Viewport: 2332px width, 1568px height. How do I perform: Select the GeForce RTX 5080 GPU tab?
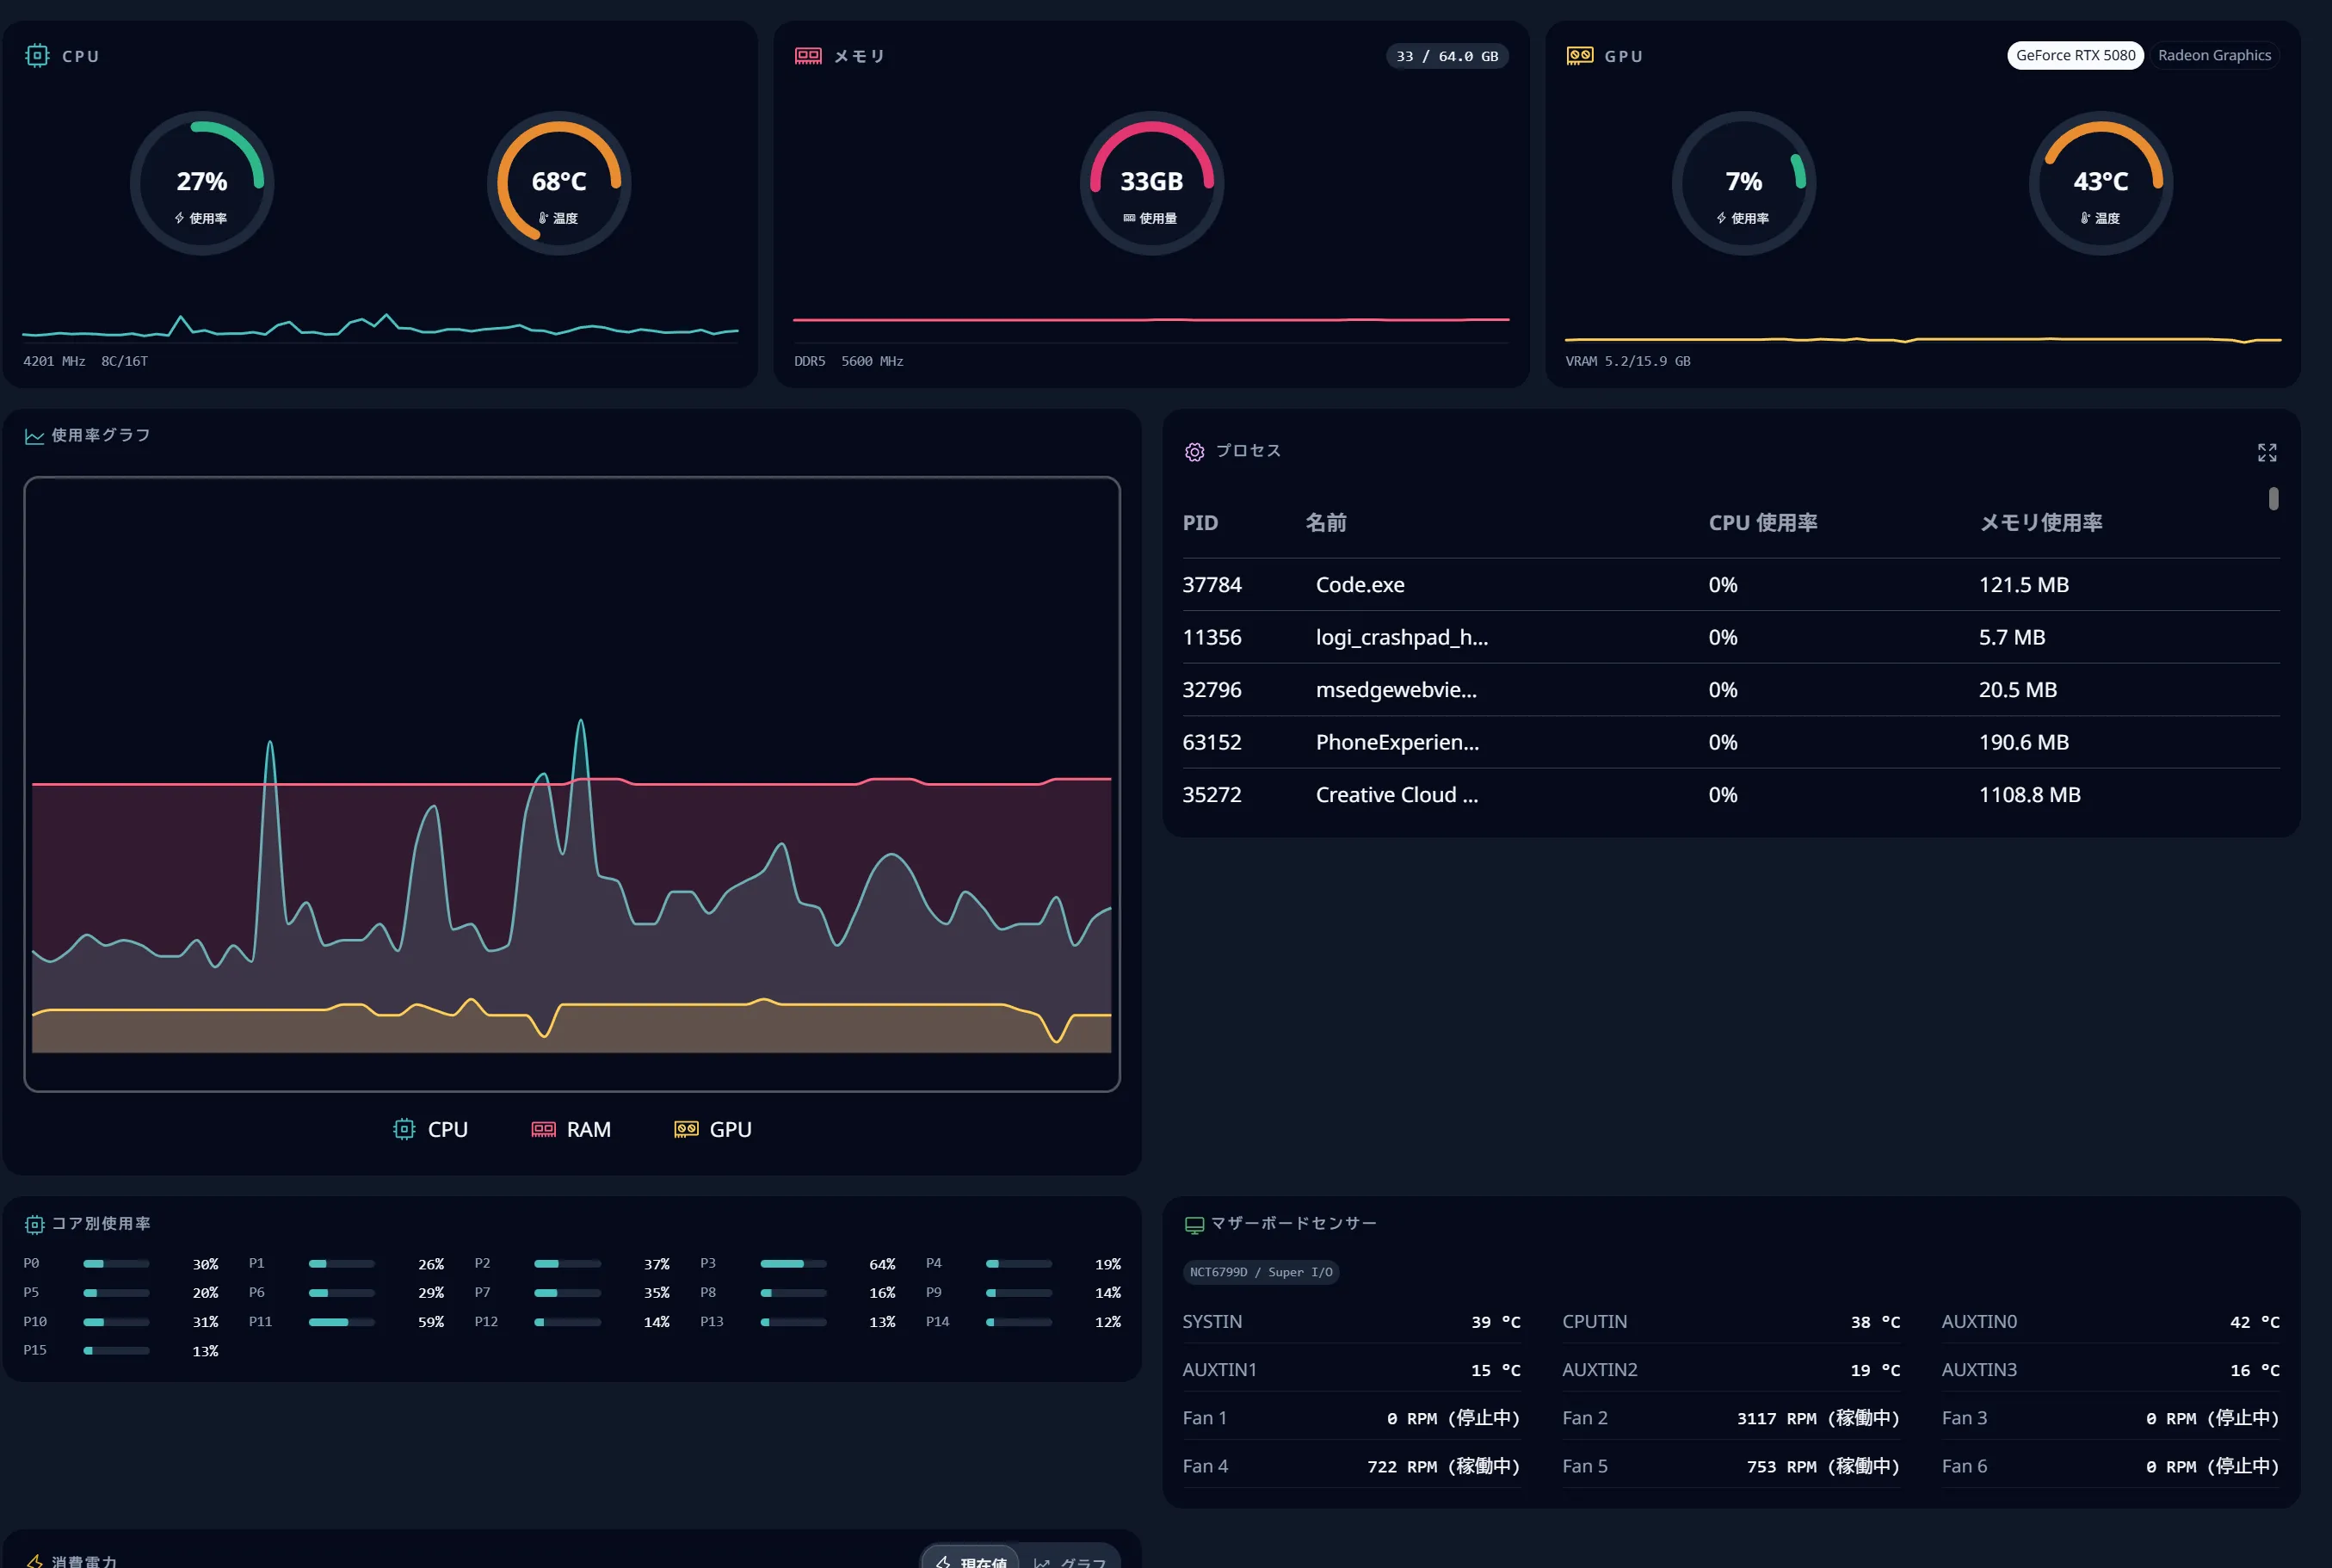pos(2075,55)
